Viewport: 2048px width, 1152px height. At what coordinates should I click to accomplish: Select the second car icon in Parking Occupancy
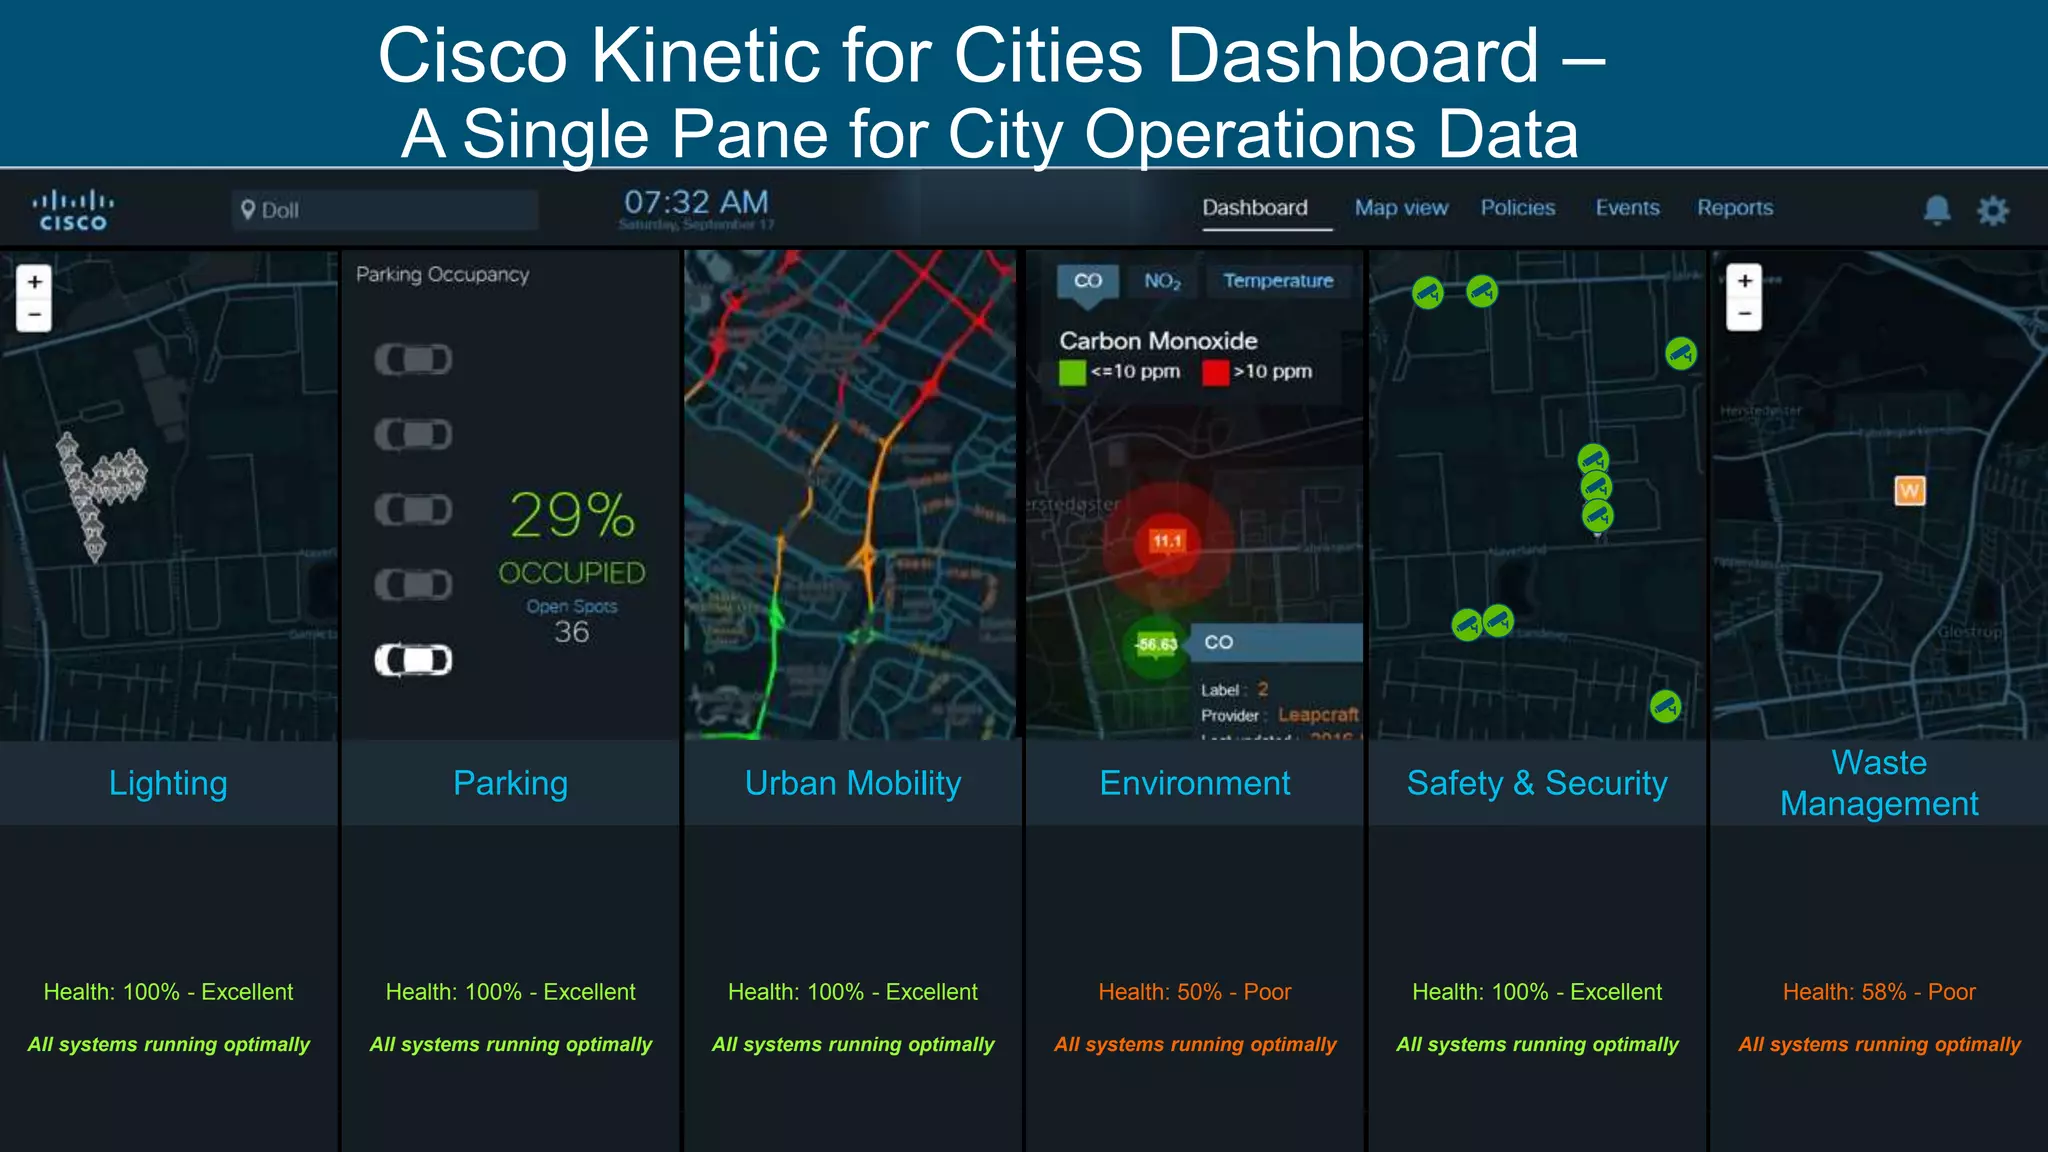[x=413, y=434]
